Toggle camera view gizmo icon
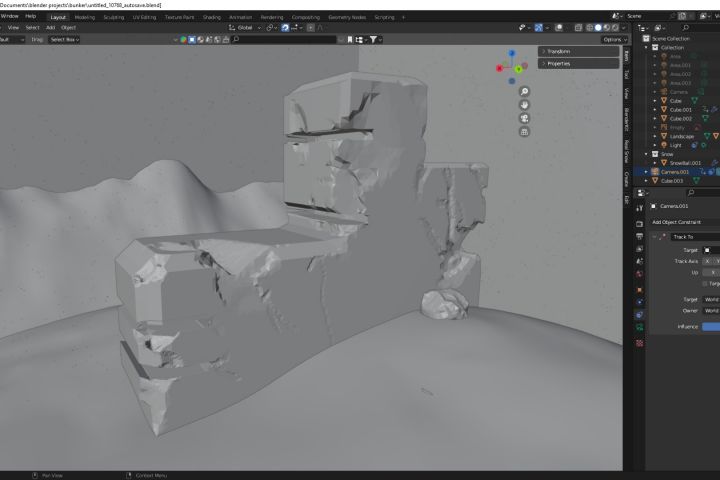720x480 pixels. click(x=524, y=118)
